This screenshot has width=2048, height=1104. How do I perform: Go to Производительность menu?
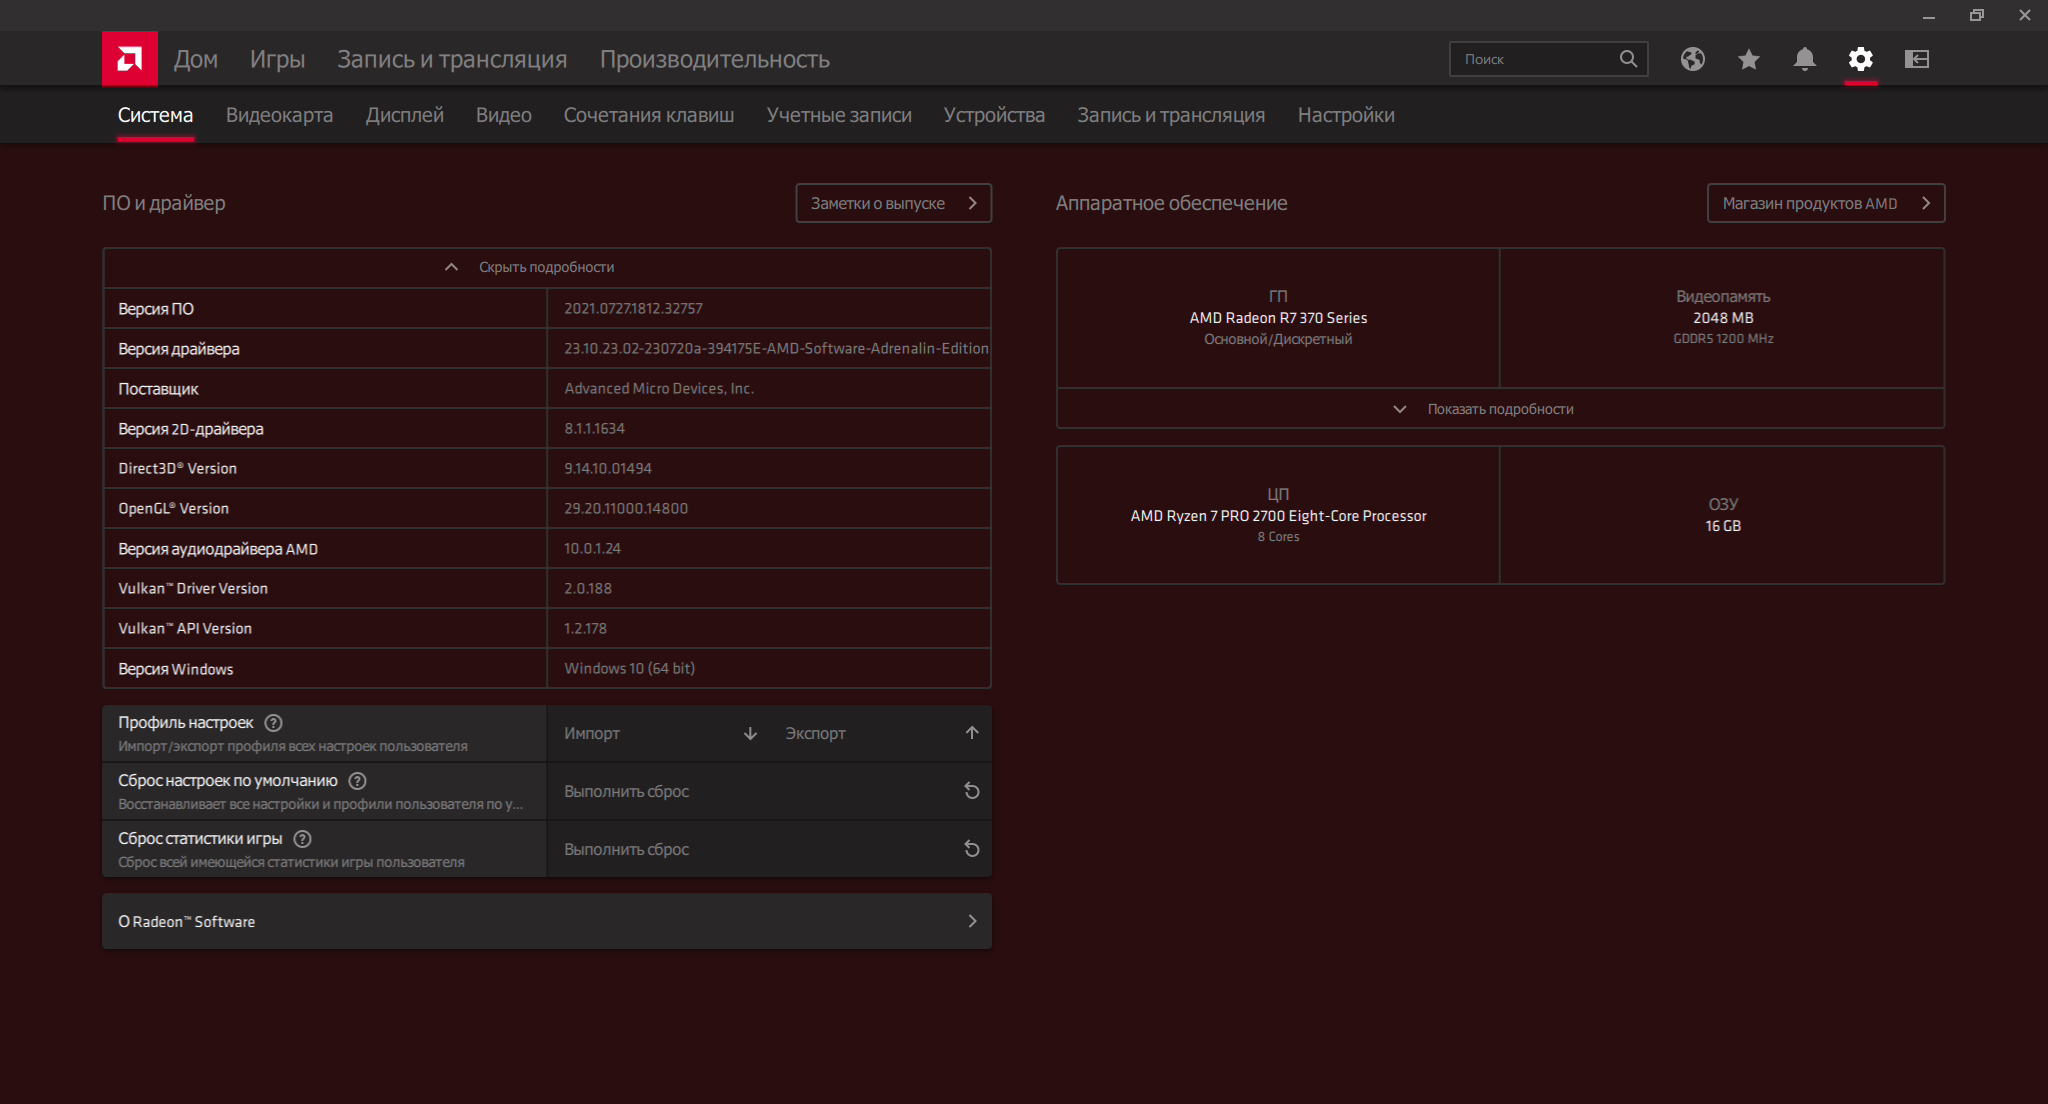714,59
